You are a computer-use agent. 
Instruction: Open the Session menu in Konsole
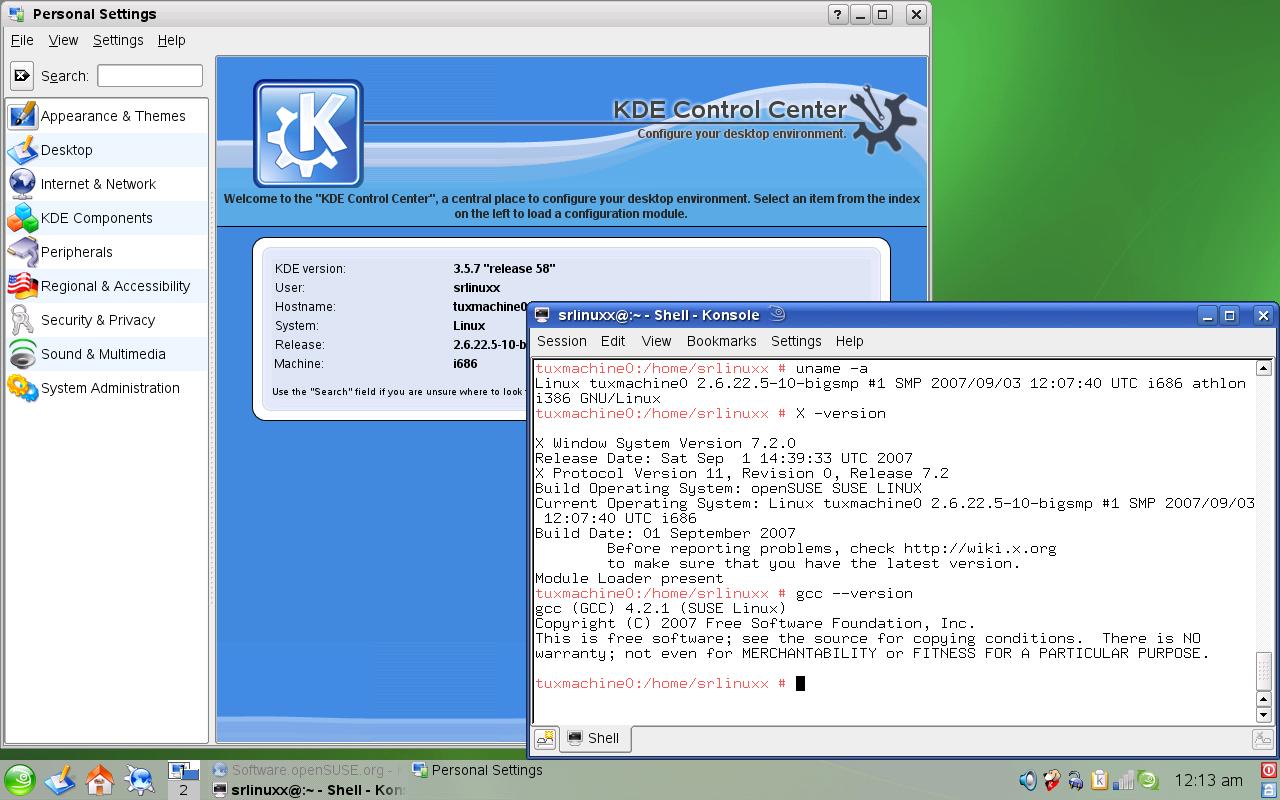tap(562, 341)
